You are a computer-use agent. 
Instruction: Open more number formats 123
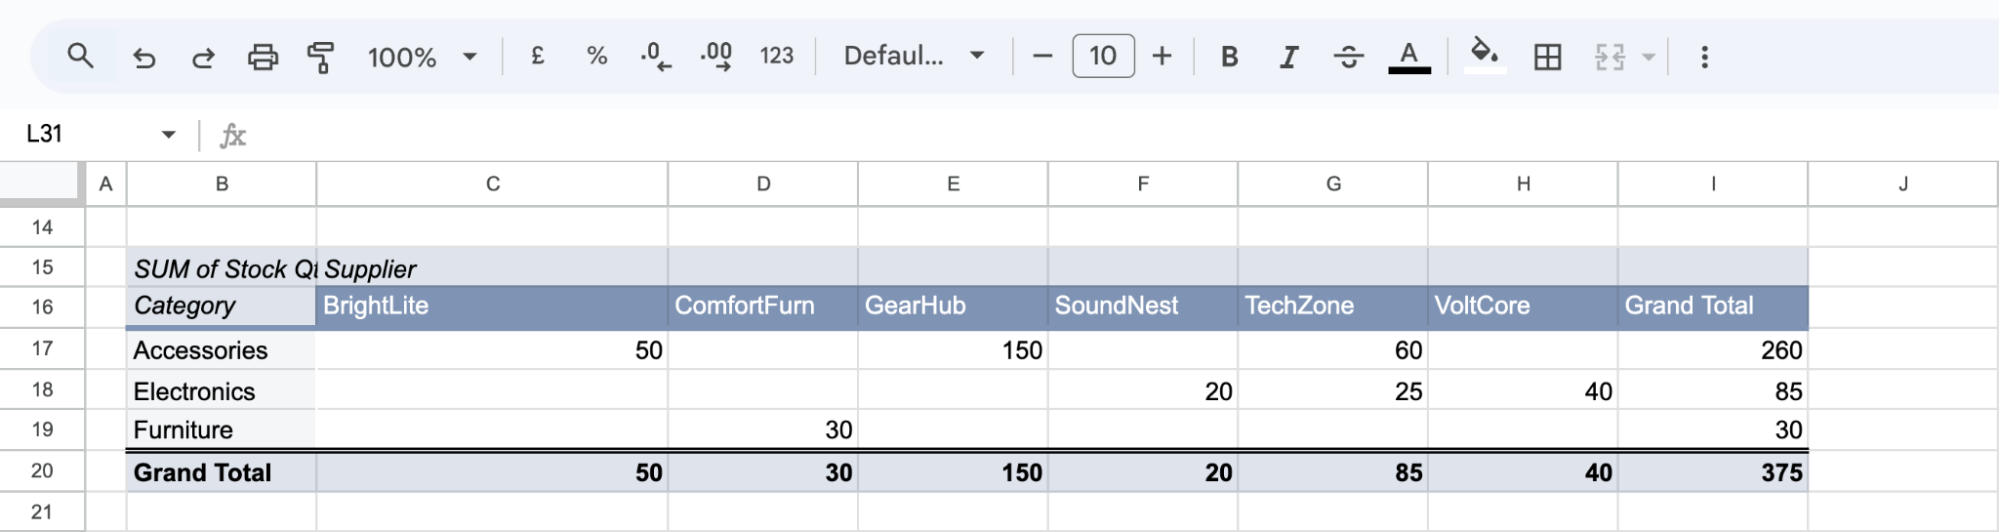[x=776, y=56]
